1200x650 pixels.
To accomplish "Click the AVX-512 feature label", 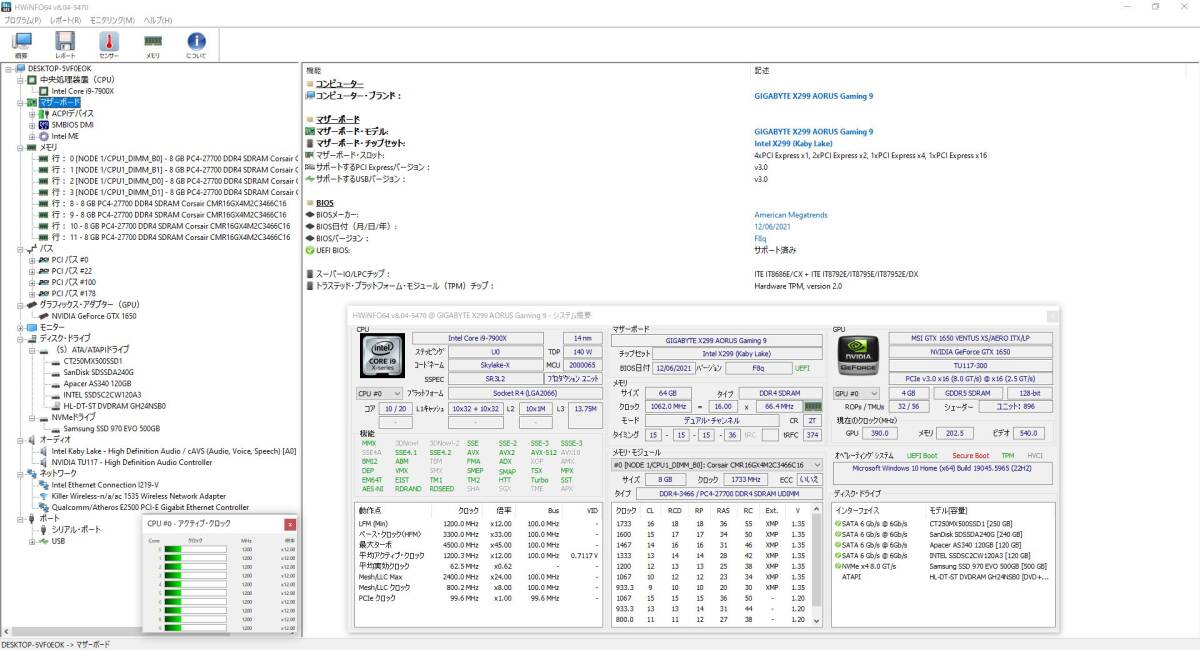I will (x=544, y=452).
